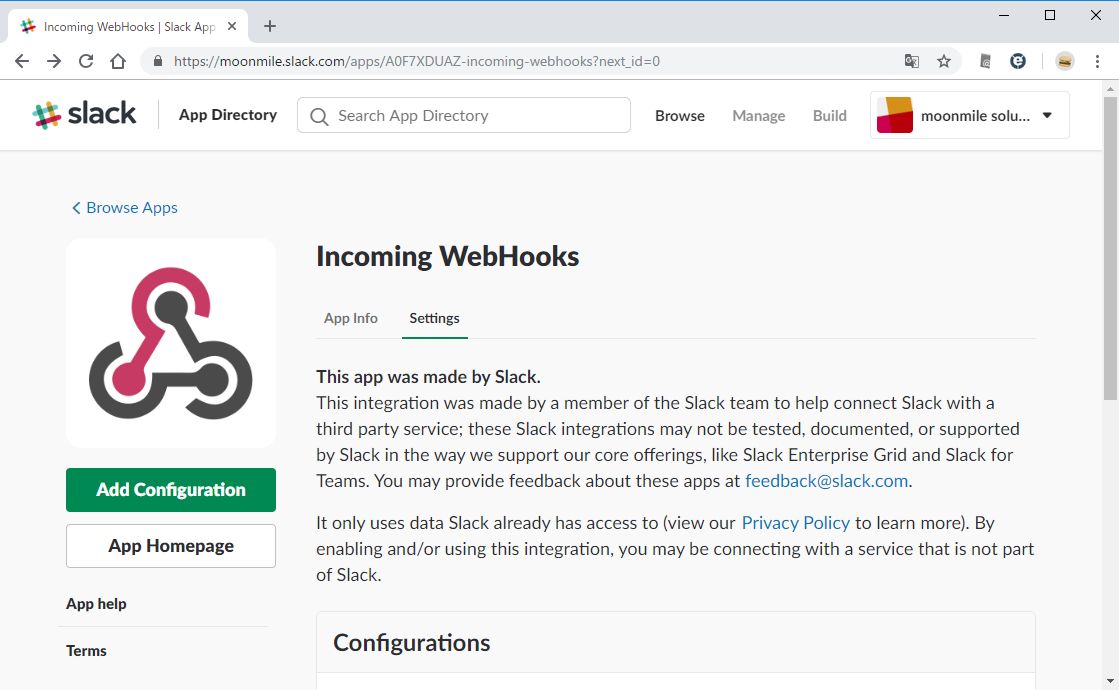Image resolution: width=1119 pixels, height=690 pixels.
Task: Open the App Homepage button
Action: [x=171, y=546]
